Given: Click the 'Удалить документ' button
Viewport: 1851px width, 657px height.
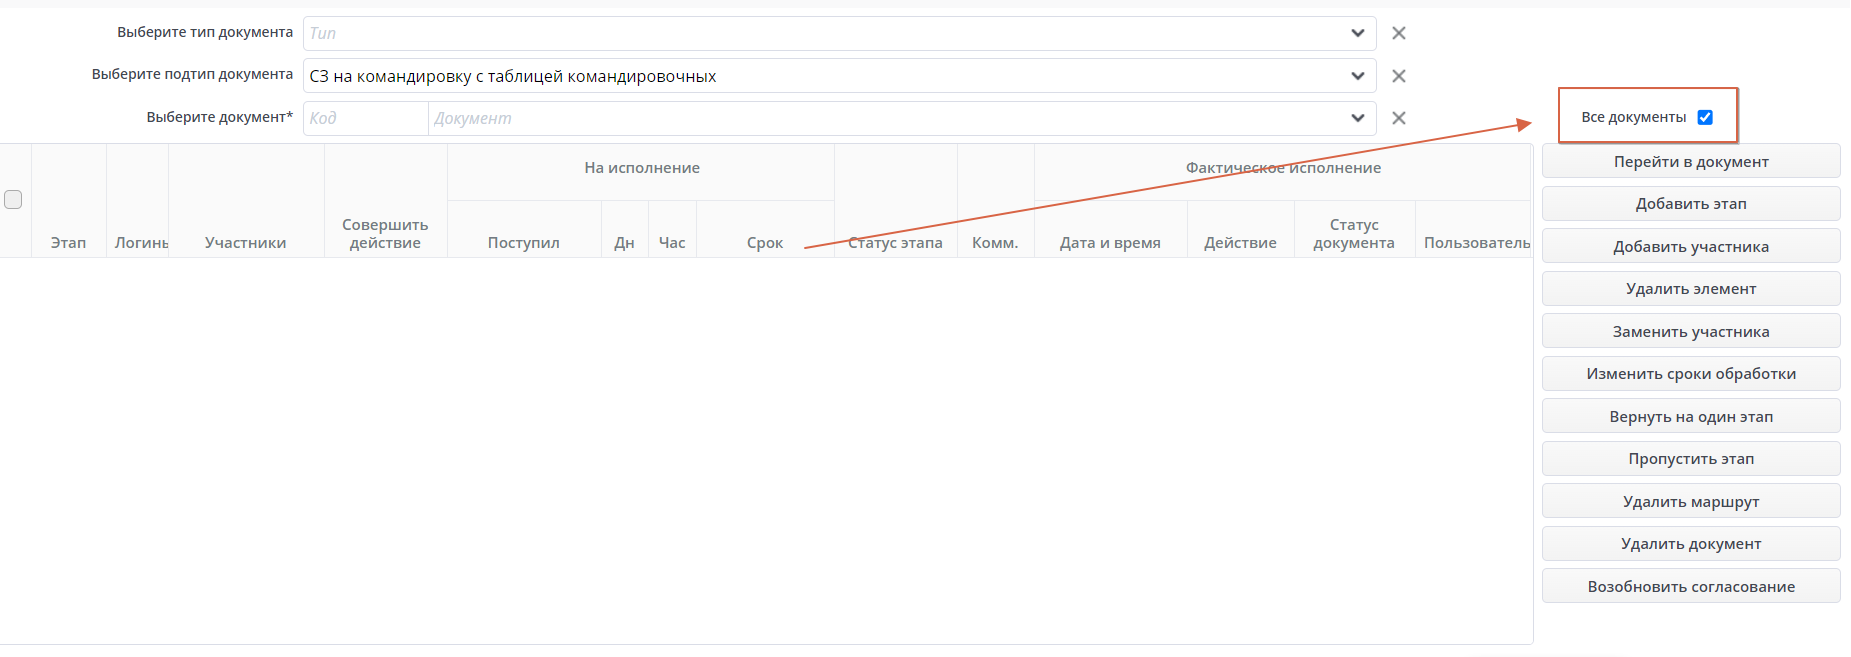Looking at the screenshot, I should pyautogui.click(x=1691, y=544).
